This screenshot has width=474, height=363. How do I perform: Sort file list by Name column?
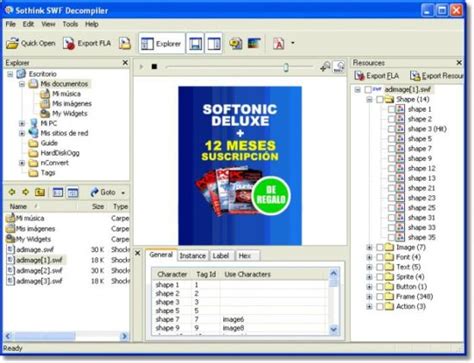pos(18,207)
